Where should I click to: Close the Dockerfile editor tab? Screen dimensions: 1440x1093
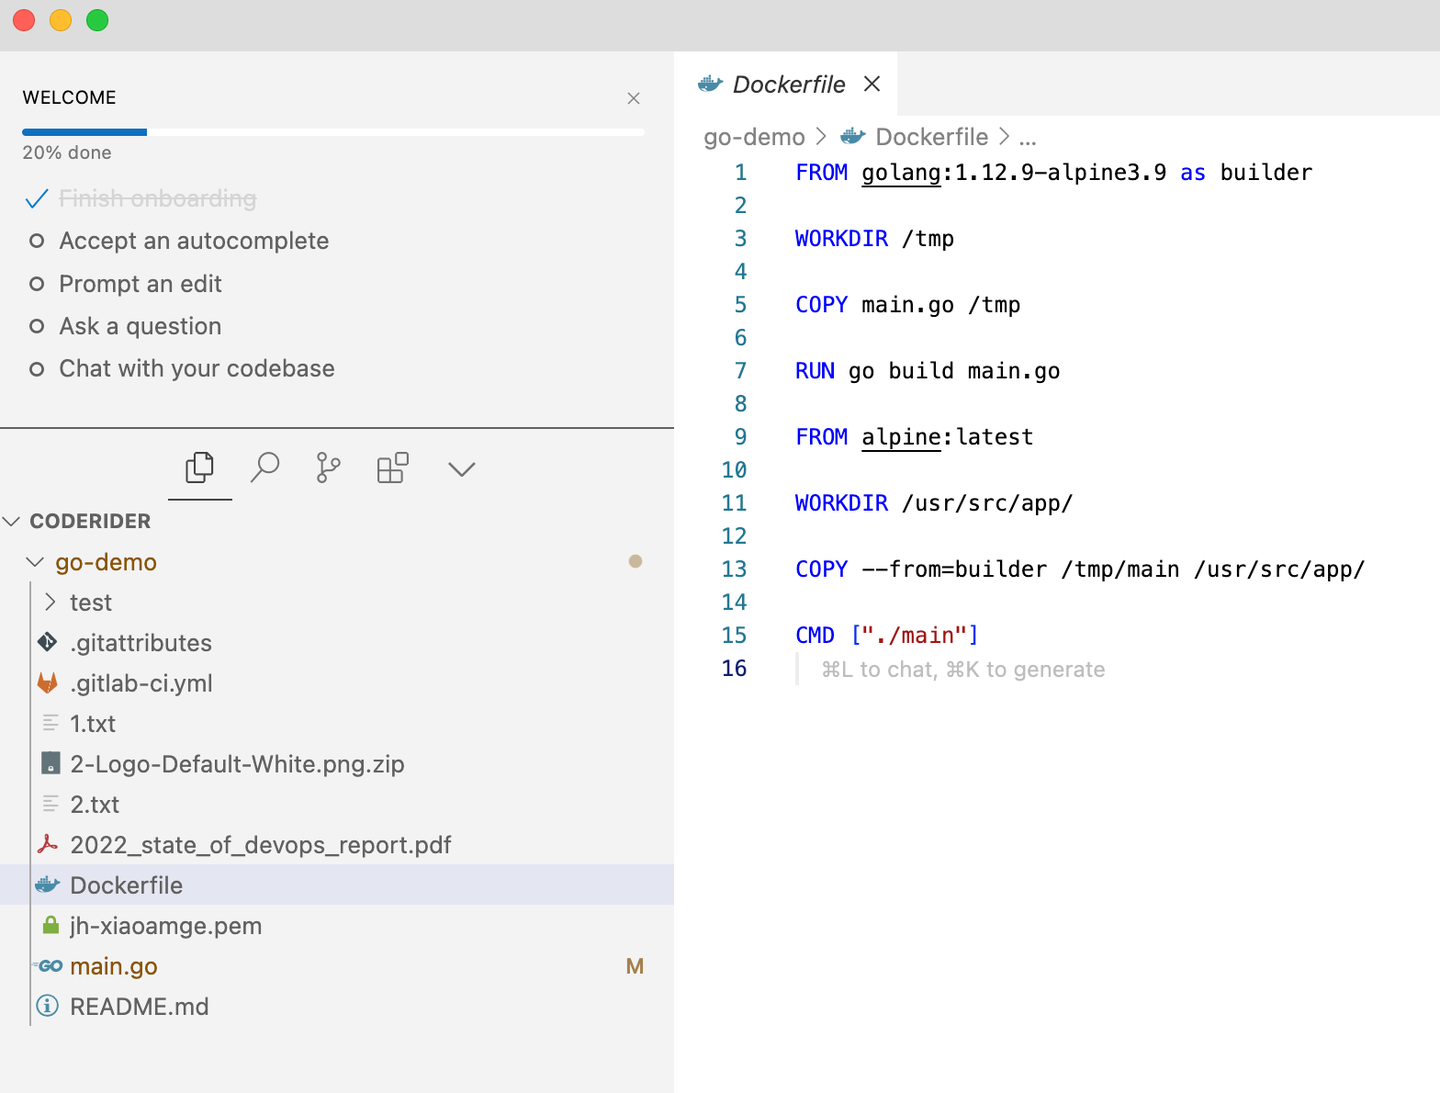click(872, 84)
